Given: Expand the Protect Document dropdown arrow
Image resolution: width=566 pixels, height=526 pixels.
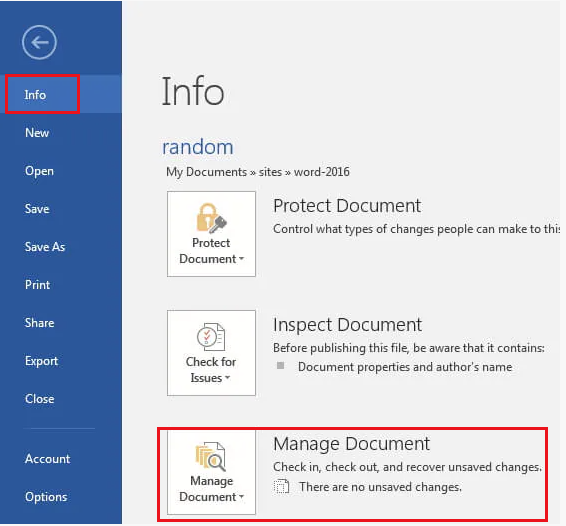Looking at the screenshot, I should (x=241, y=259).
